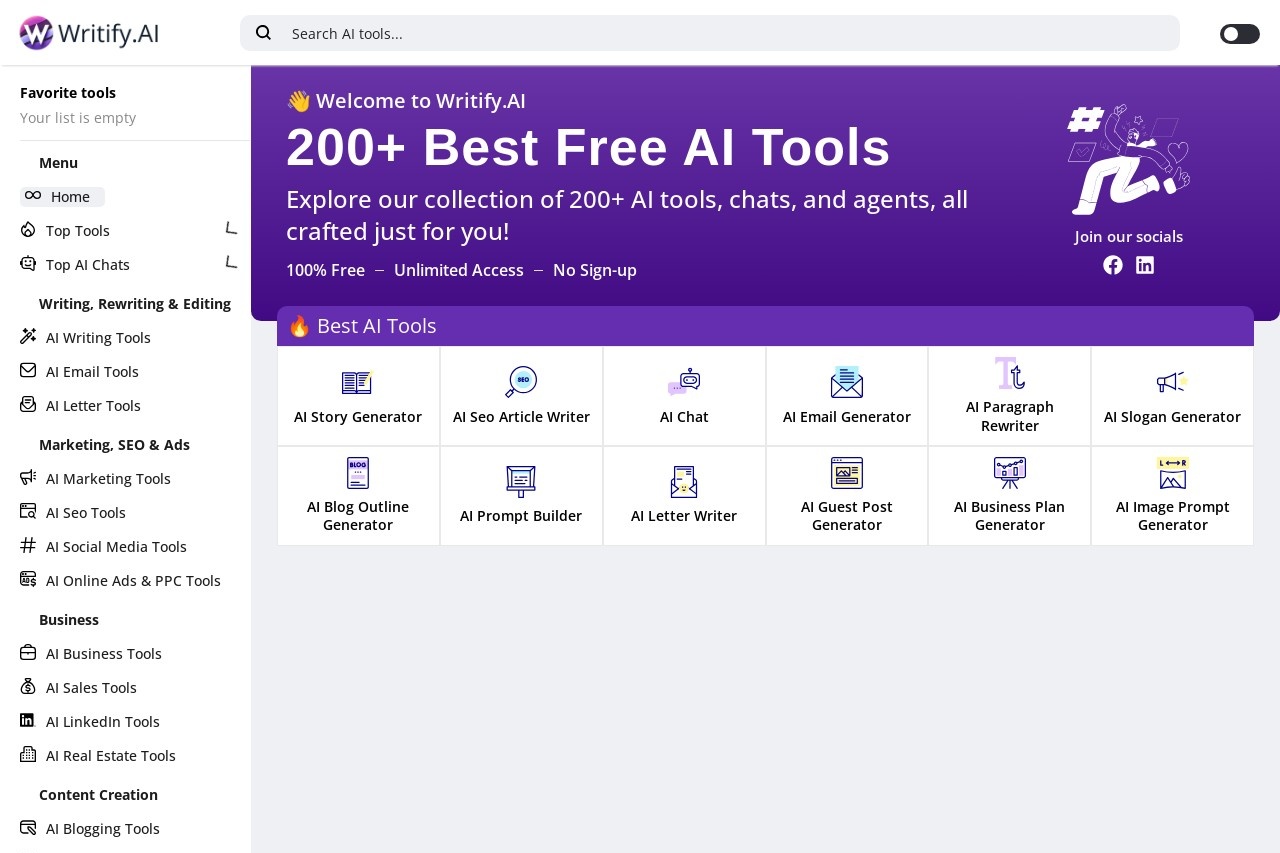Open AI Marketing Tools category
1280x853 pixels.
click(108, 479)
